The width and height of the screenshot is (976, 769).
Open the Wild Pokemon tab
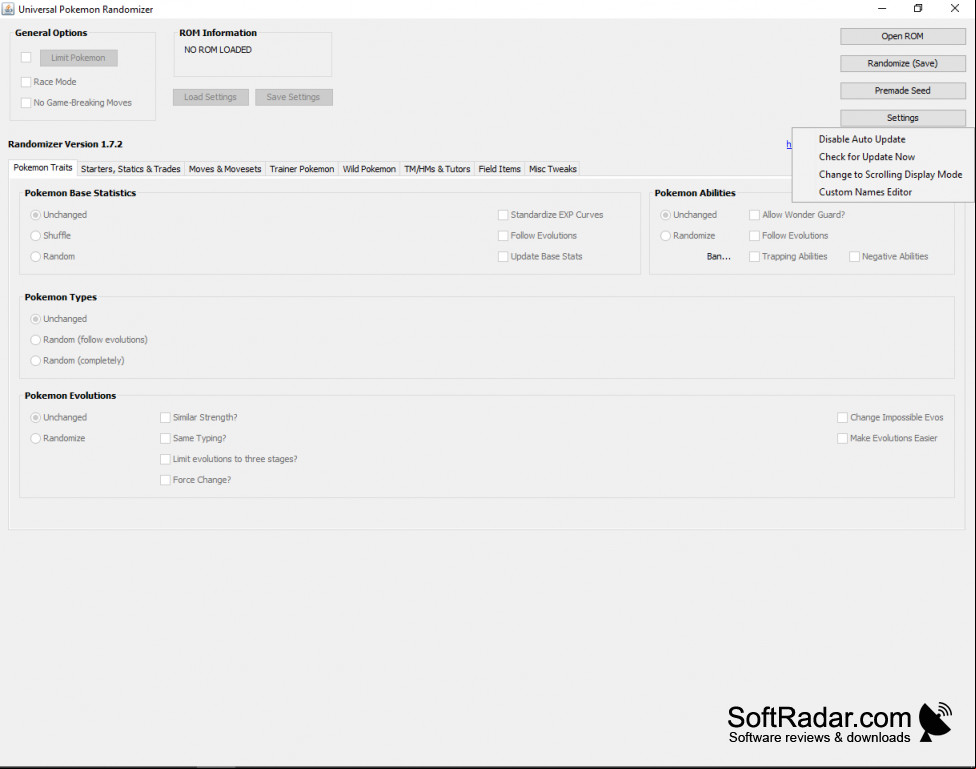(x=369, y=169)
